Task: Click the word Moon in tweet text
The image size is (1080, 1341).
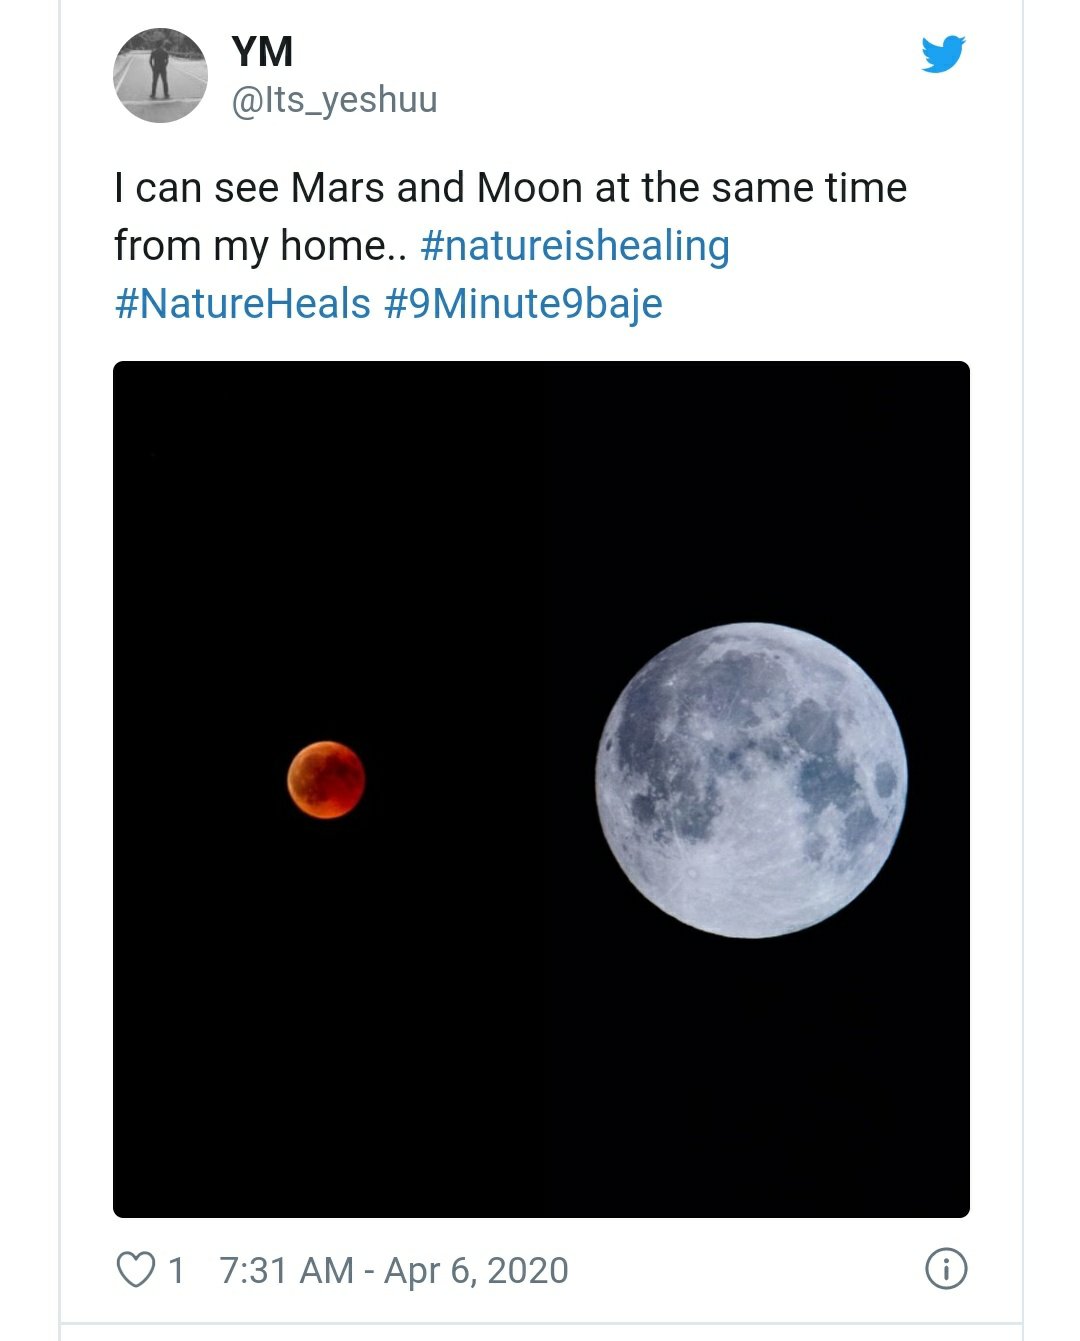Action: tap(529, 188)
